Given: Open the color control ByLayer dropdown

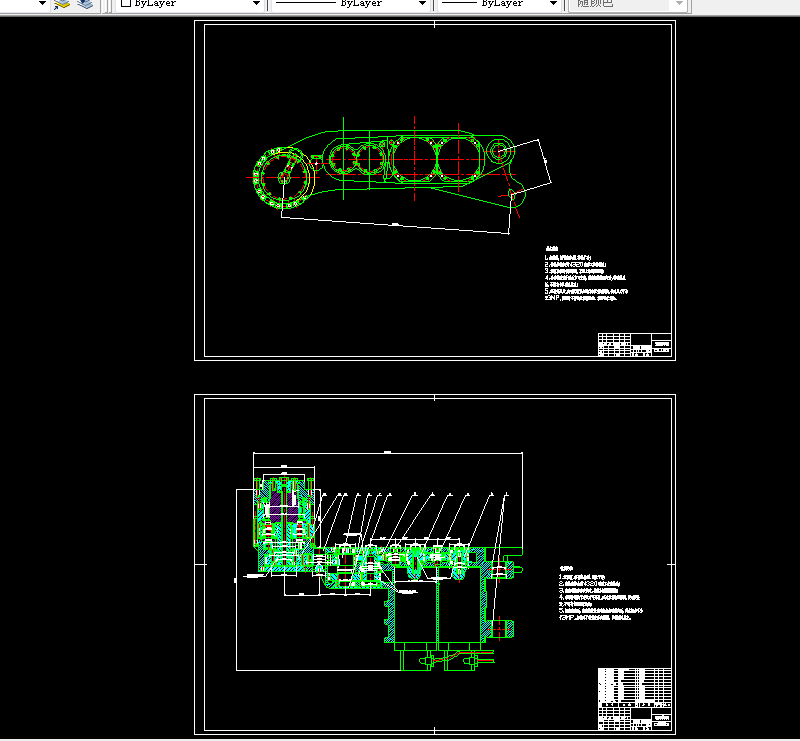Looking at the screenshot, I should point(190,4).
